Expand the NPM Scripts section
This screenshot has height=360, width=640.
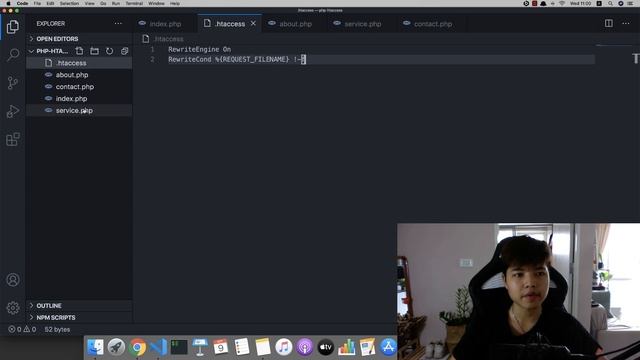pos(80,318)
